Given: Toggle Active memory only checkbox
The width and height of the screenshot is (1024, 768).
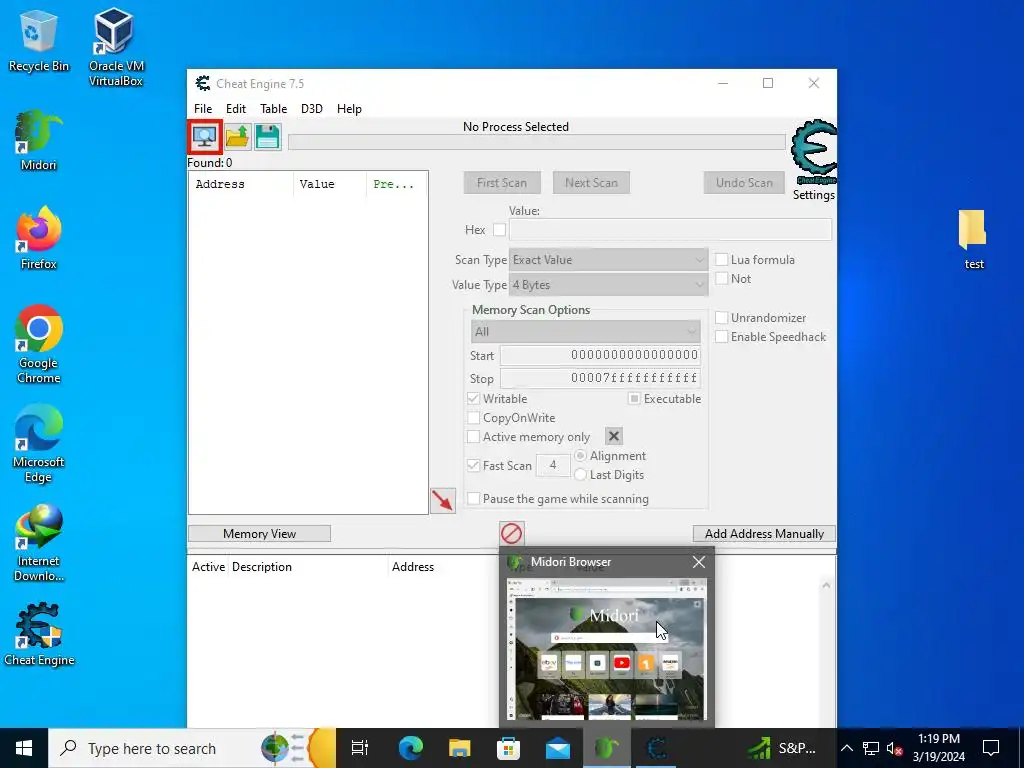Looking at the screenshot, I should [473, 436].
